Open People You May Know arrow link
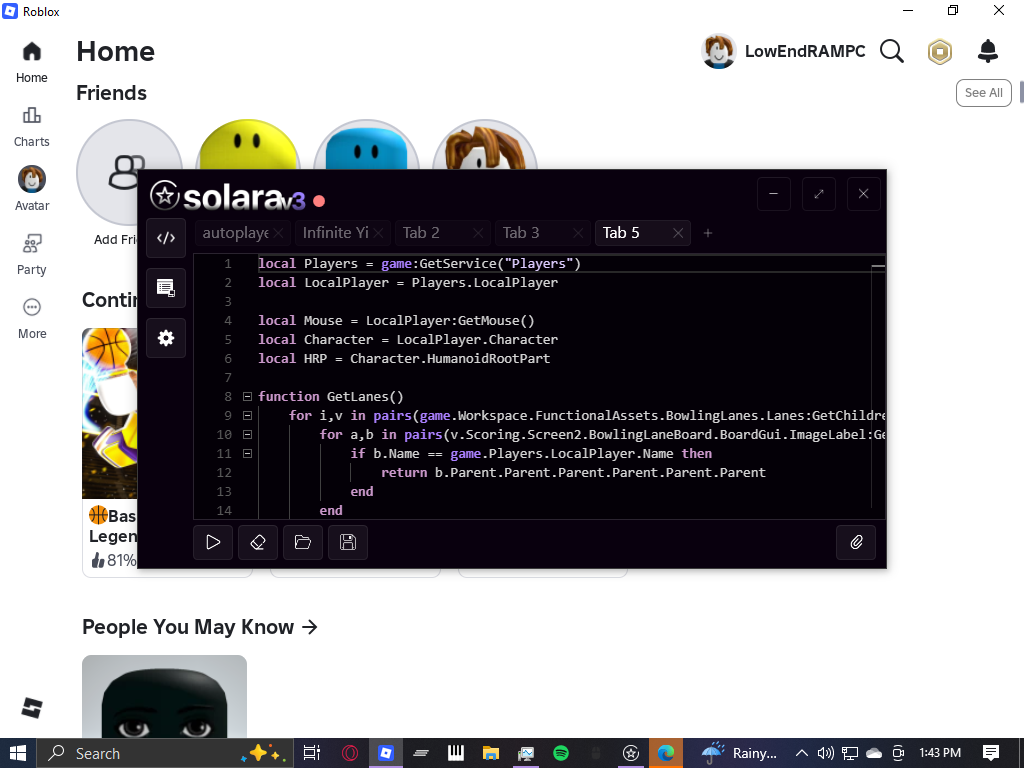Image resolution: width=1024 pixels, height=768 pixels. 310,627
